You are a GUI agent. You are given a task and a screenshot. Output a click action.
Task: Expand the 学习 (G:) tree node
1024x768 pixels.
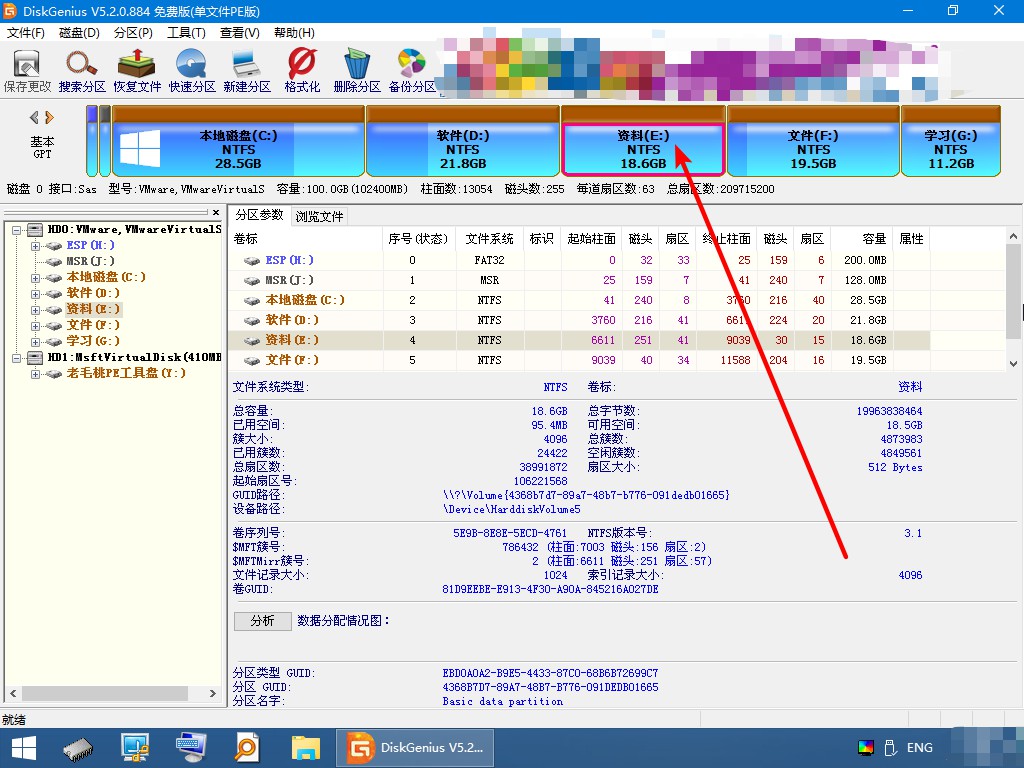(35, 342)
